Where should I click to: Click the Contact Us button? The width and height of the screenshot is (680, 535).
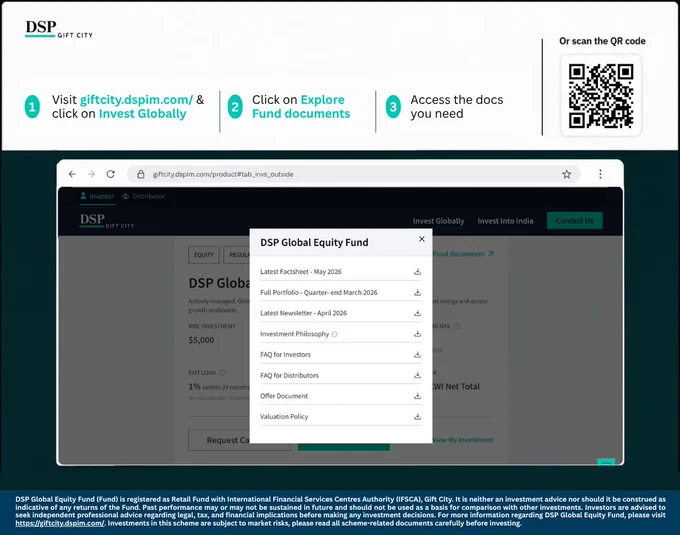575,221
